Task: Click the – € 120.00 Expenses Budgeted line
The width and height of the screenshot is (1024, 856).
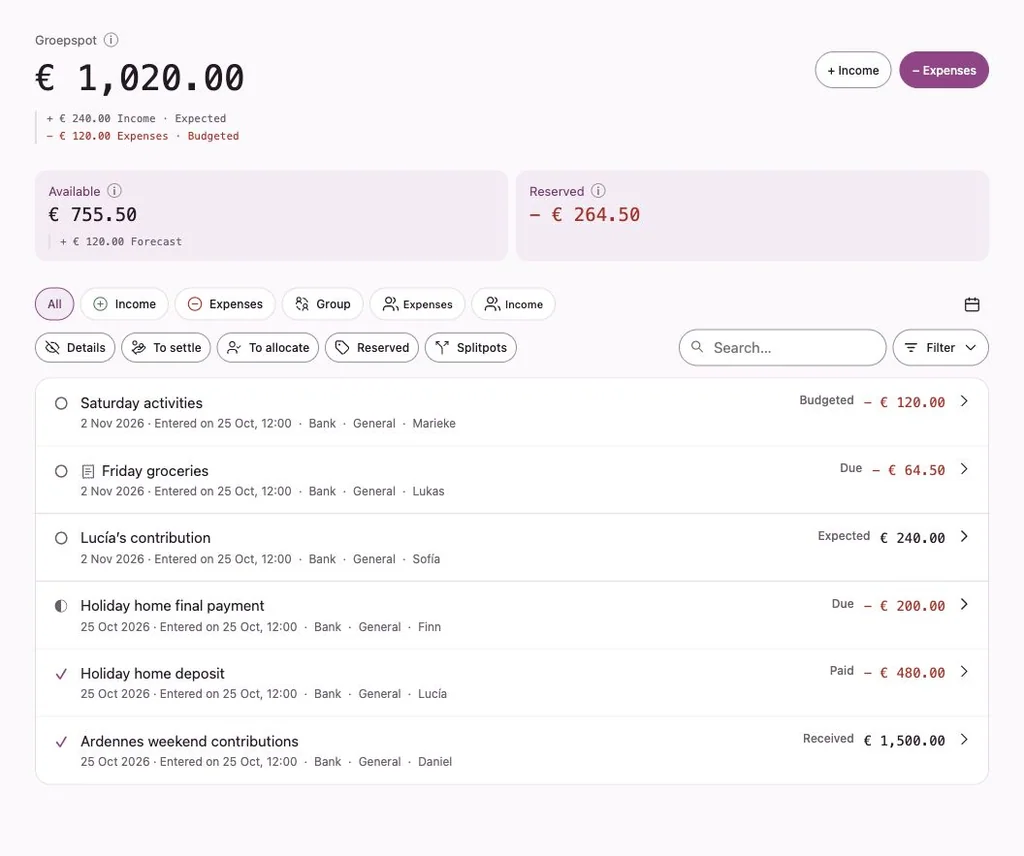Action: [142, 136]
